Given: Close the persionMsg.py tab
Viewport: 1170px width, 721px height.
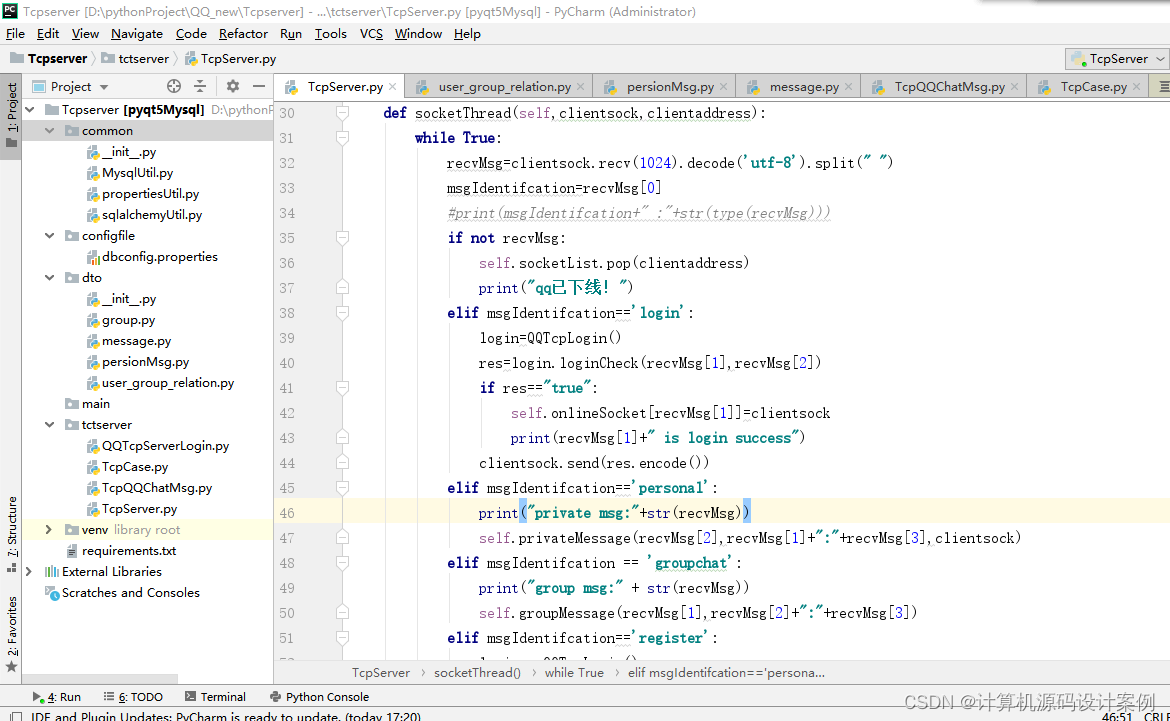Looking at the screenshot, I should pos(723,87).
